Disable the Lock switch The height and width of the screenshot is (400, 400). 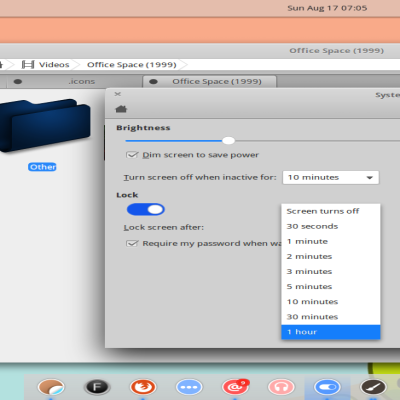tap(146, 209)
